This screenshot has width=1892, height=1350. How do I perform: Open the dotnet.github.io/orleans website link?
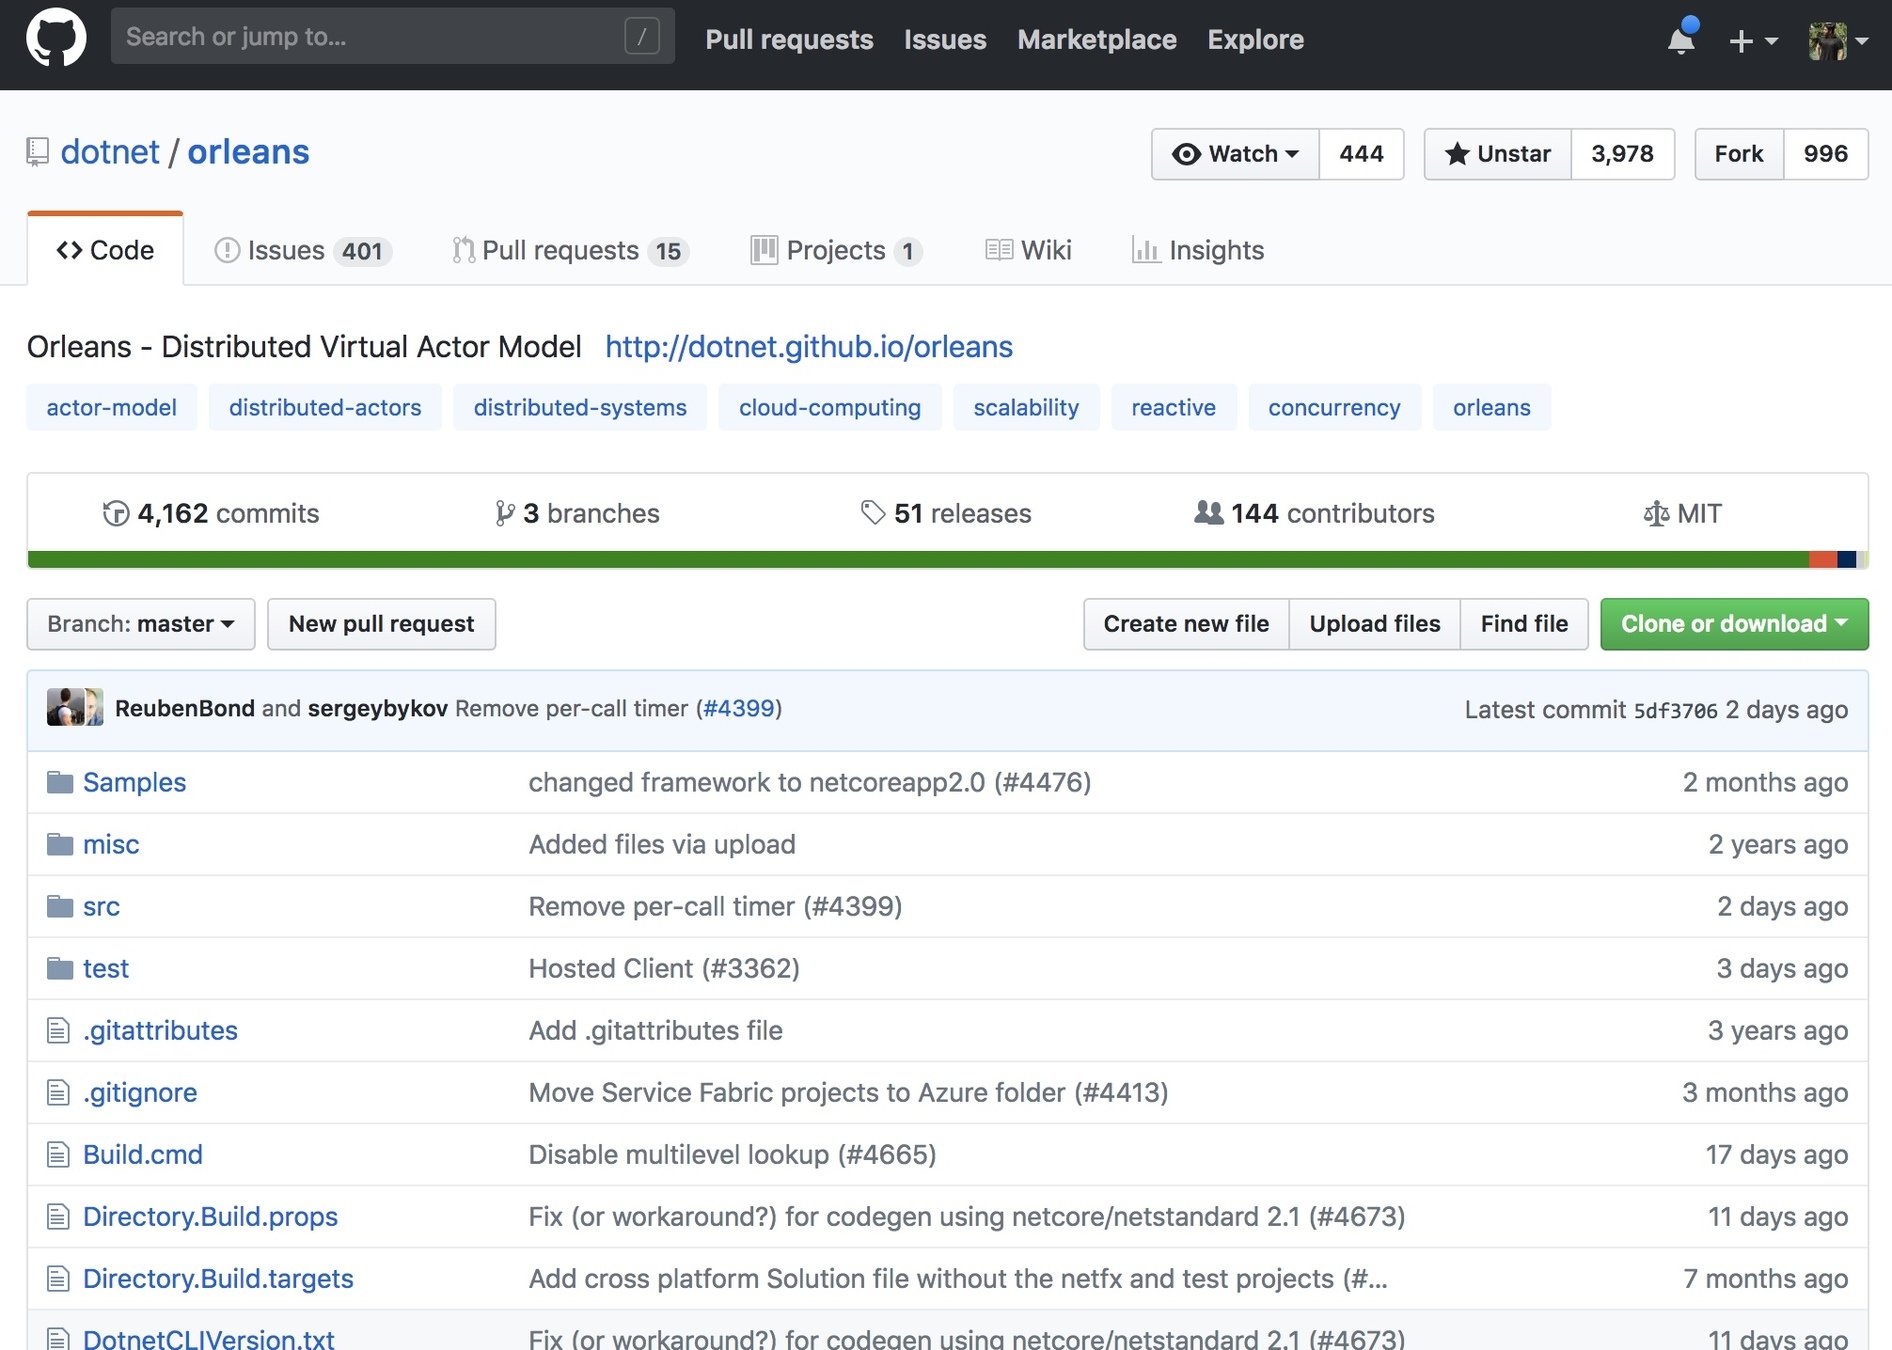click(809, 346)
